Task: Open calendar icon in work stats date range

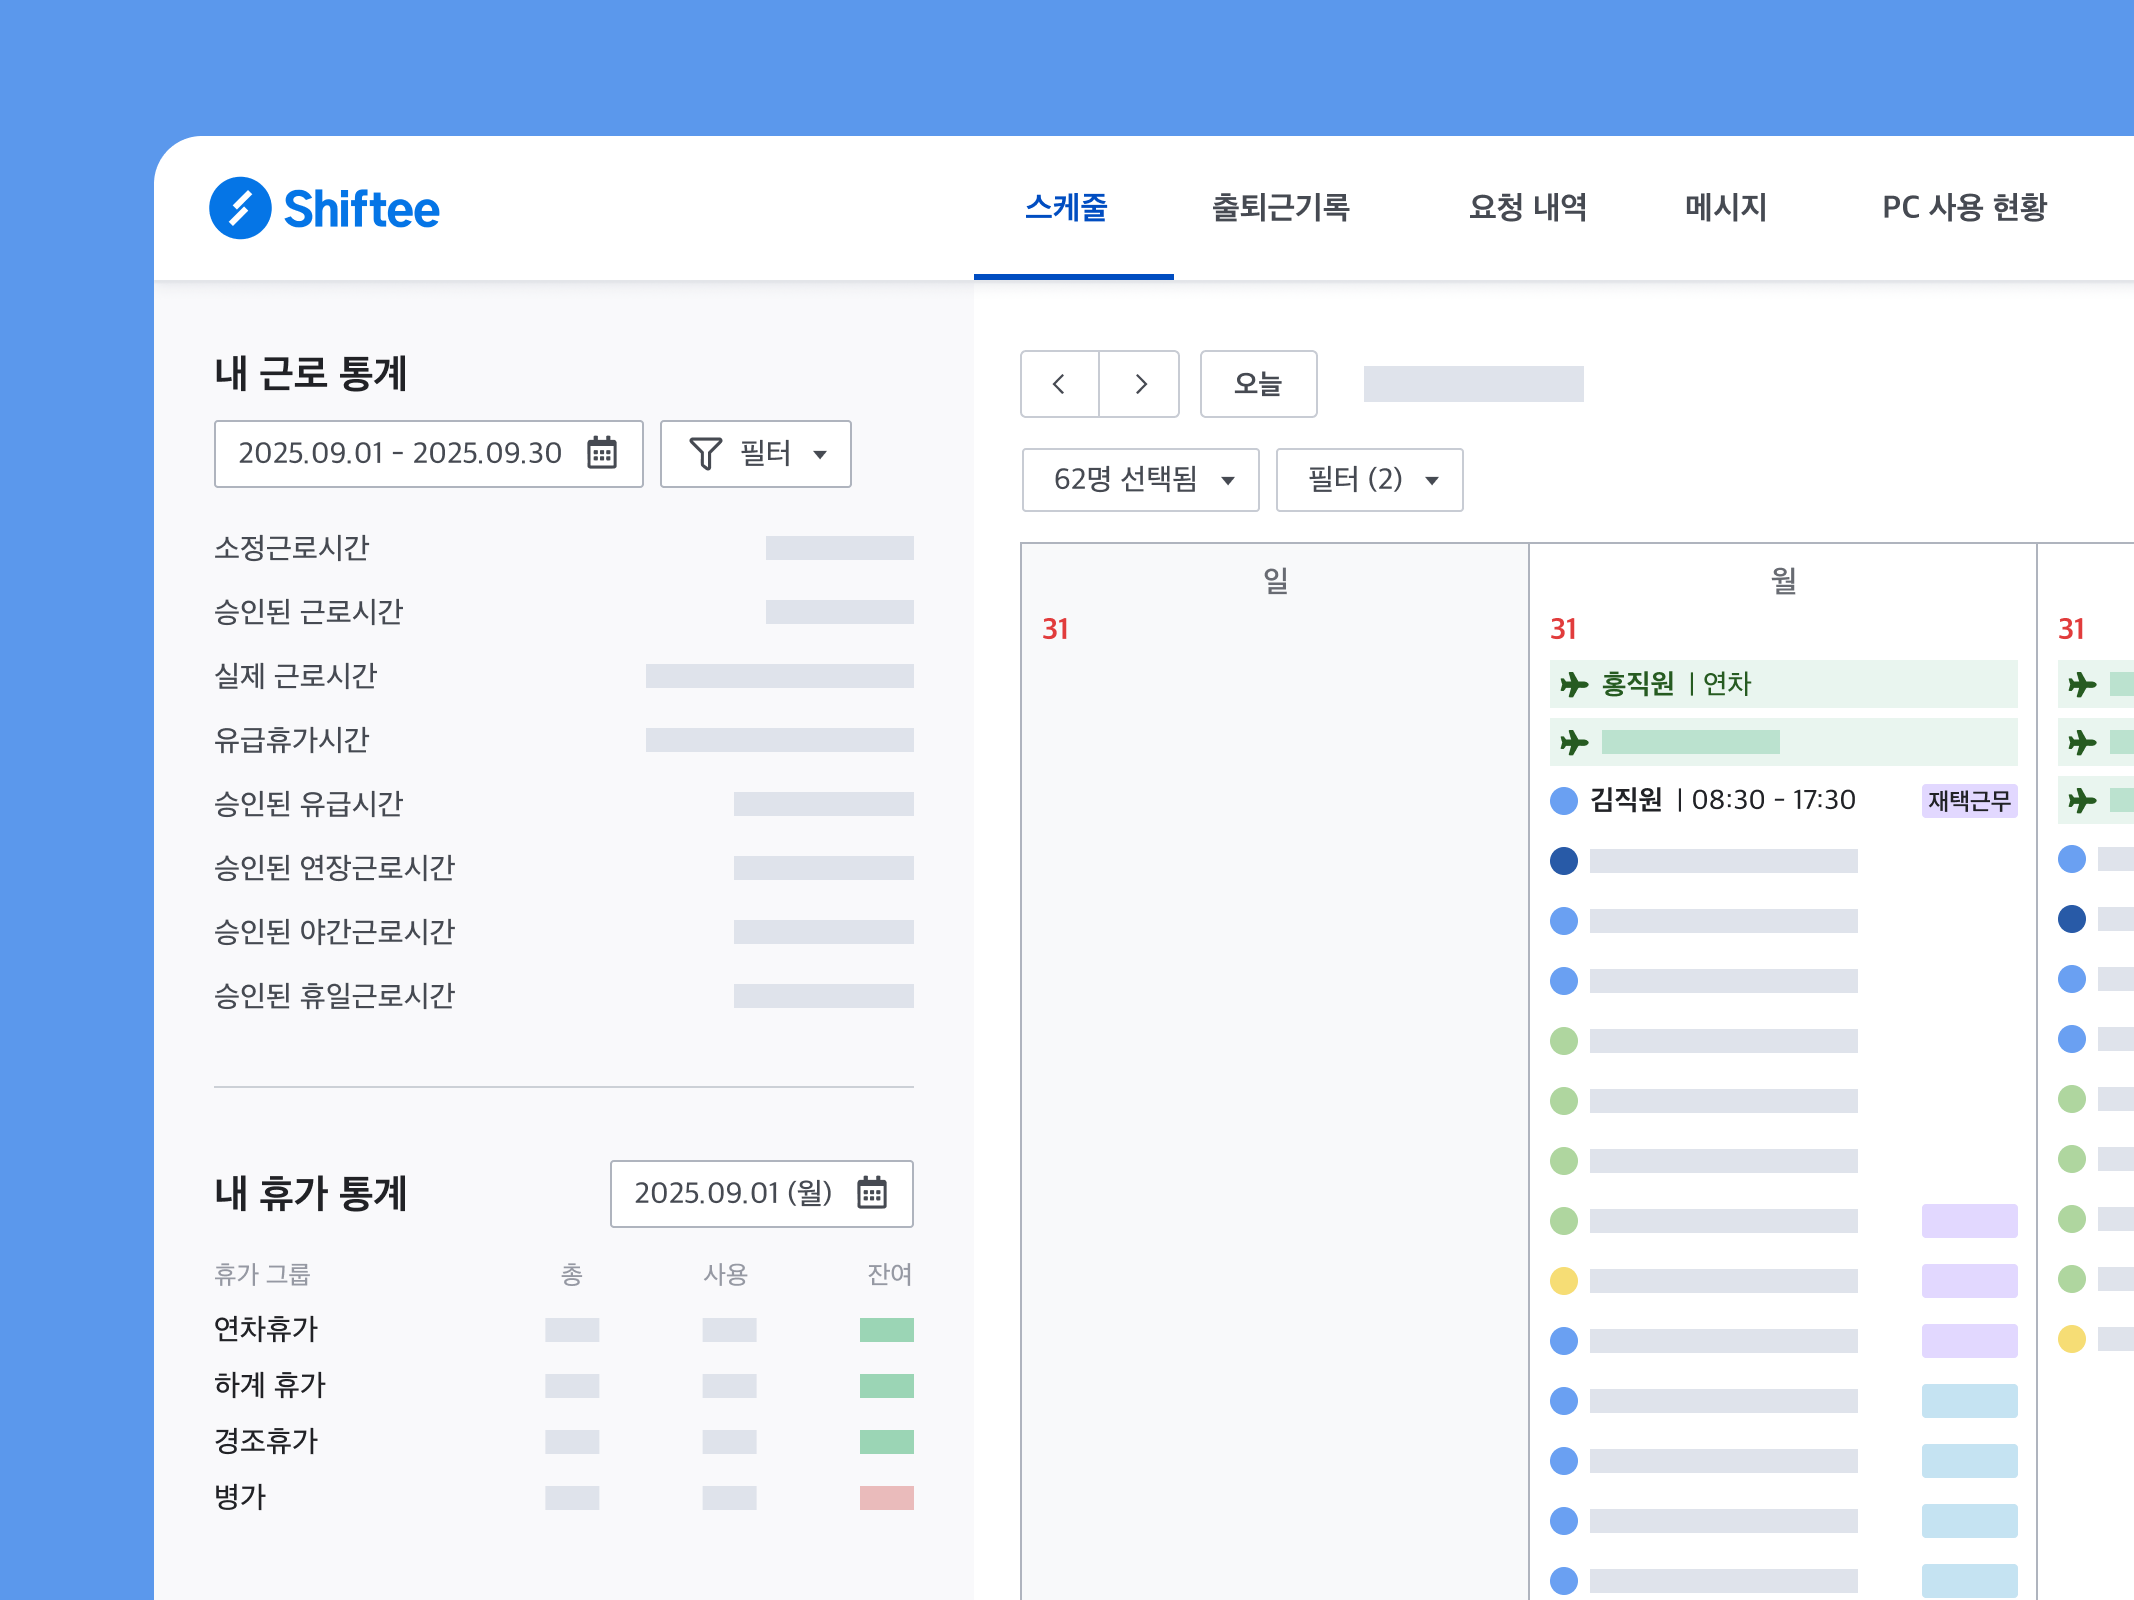Action: 602,453
